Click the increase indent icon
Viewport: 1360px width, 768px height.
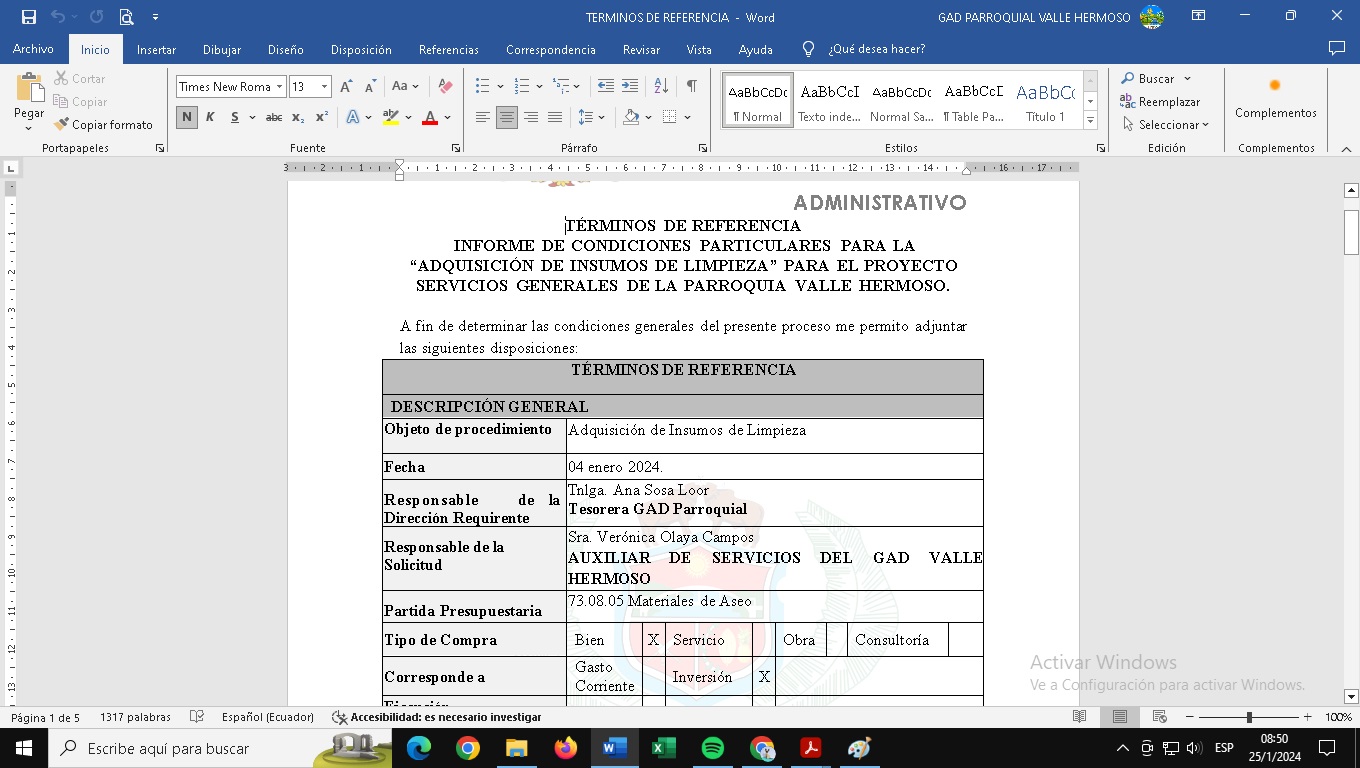[630, 86]
